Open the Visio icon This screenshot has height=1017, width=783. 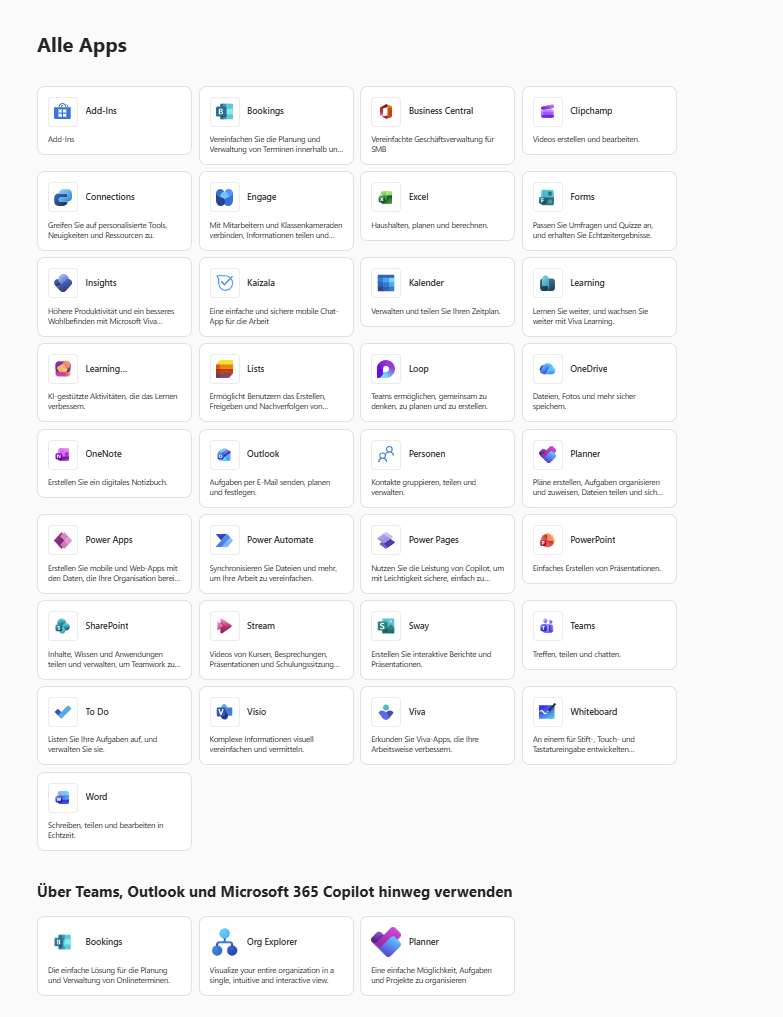224,712
